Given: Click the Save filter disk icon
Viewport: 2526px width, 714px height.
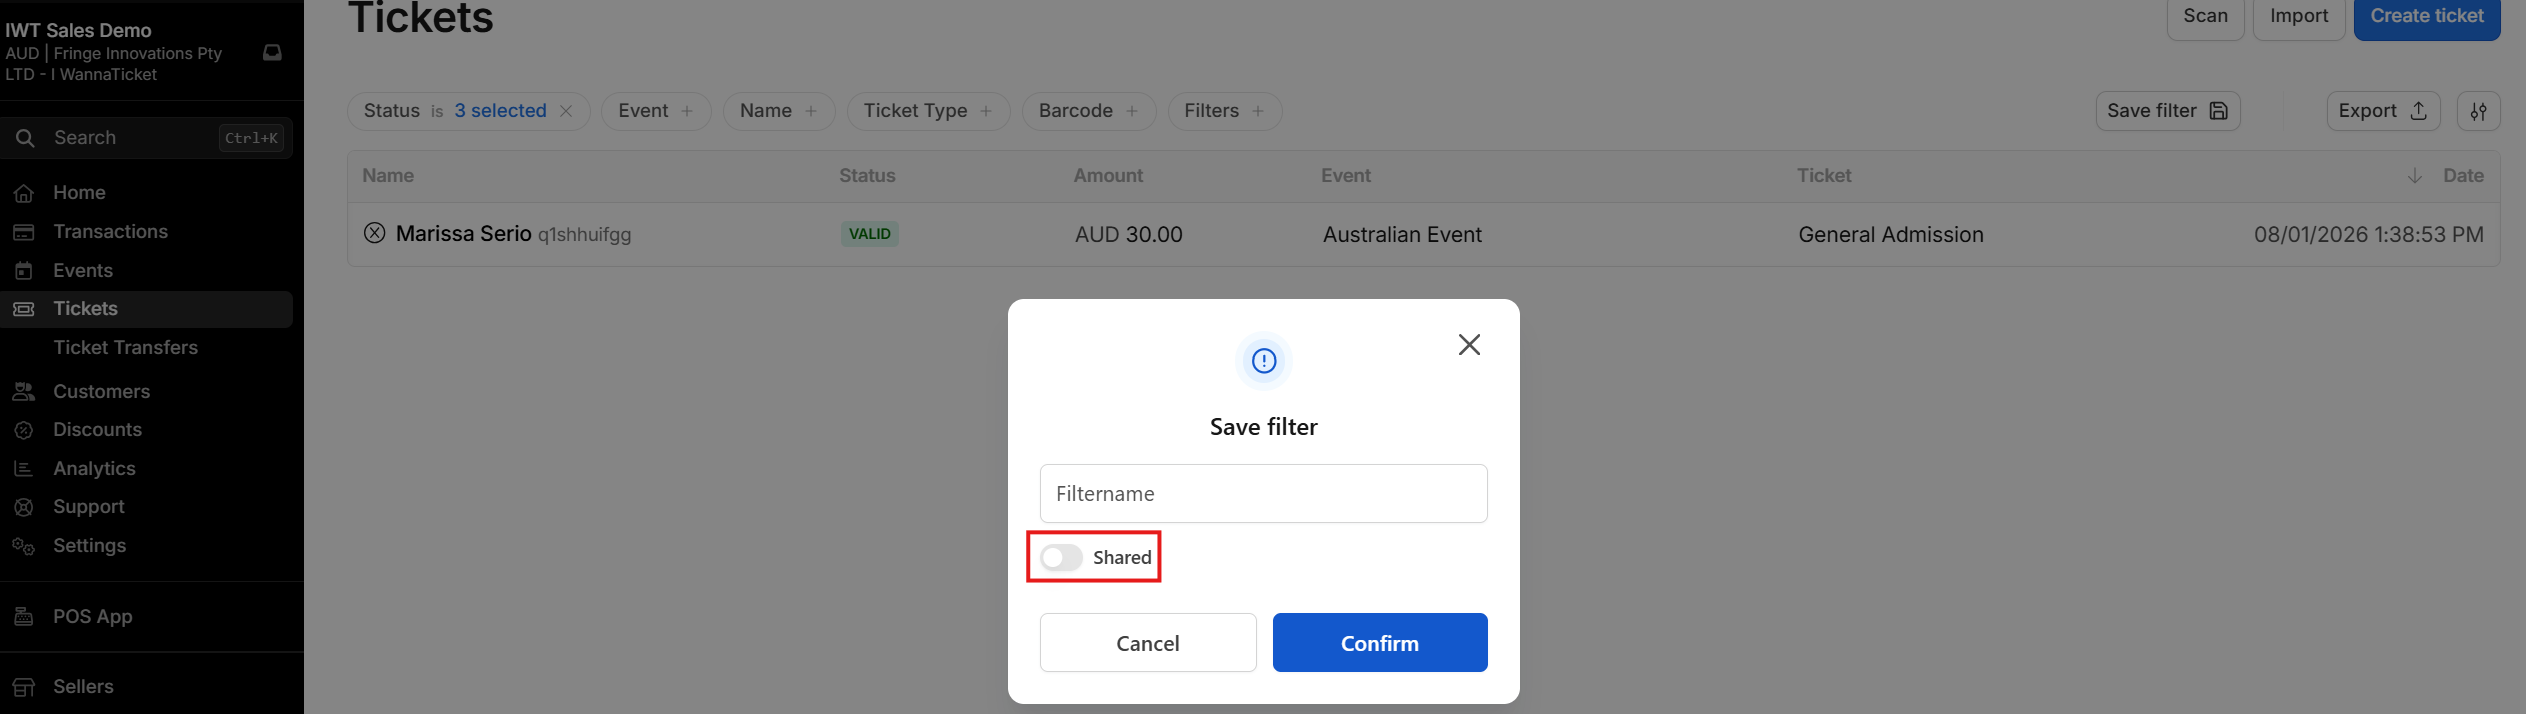Looking at the screenshot, I should [2218, 111].
